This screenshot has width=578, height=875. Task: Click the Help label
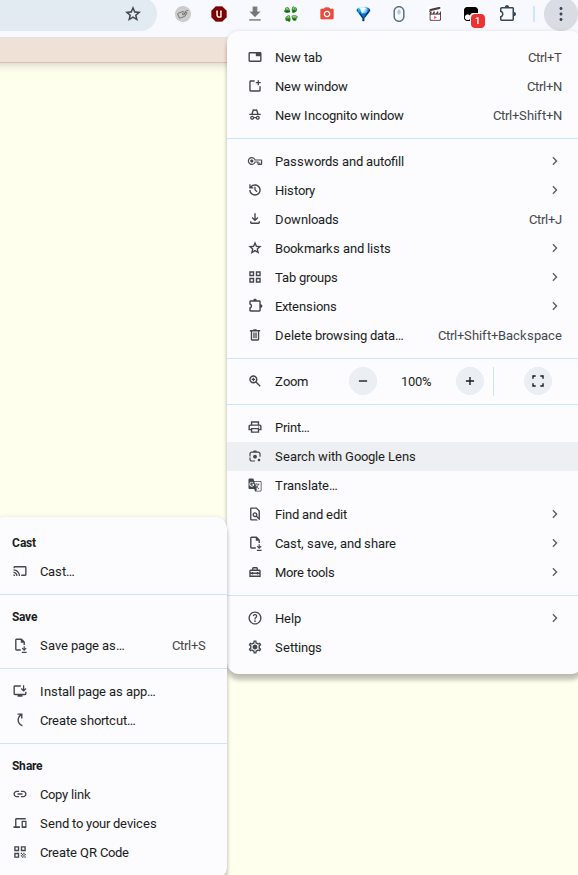point(288,618)
